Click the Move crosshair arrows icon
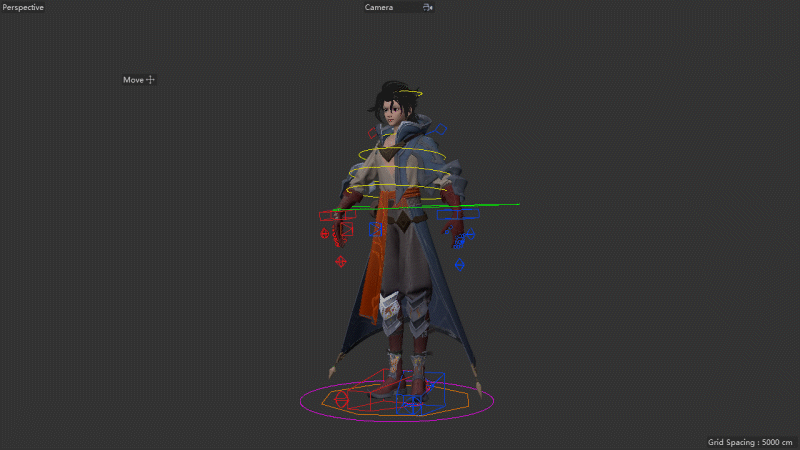The width and height of the screenshot is (800, 450). coord(151,80)
